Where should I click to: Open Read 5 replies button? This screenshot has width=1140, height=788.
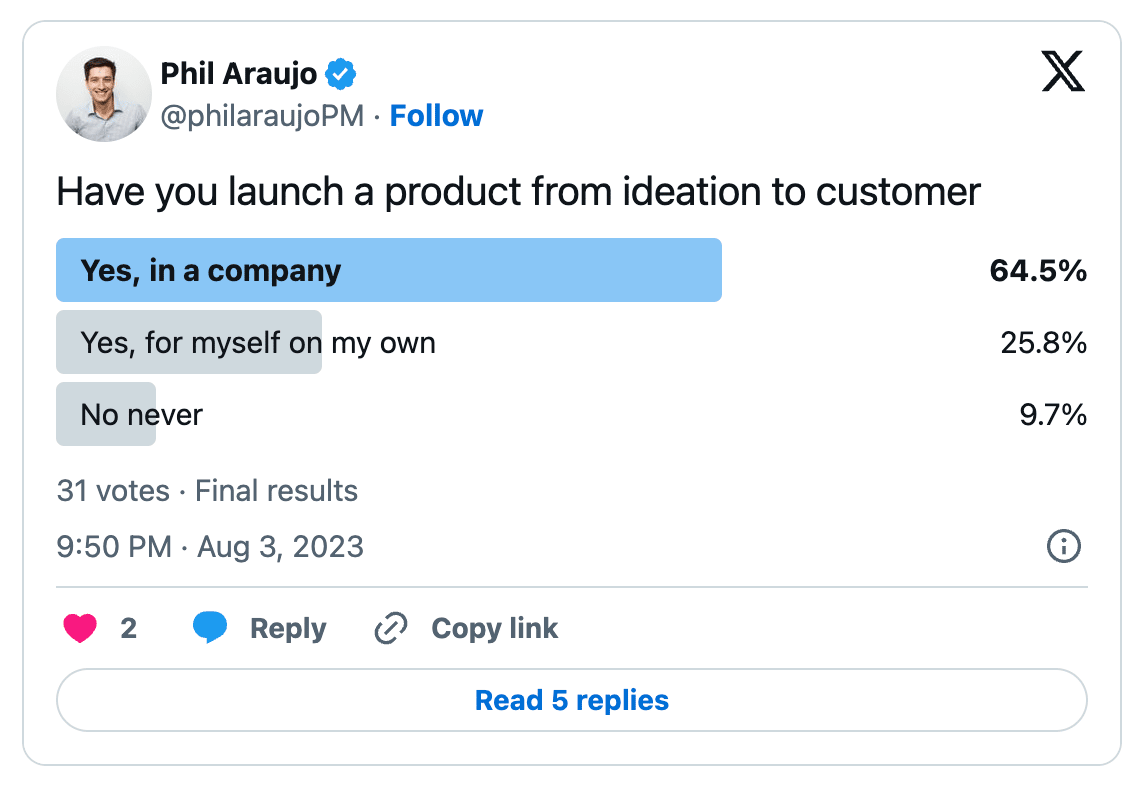pos(572,700)
